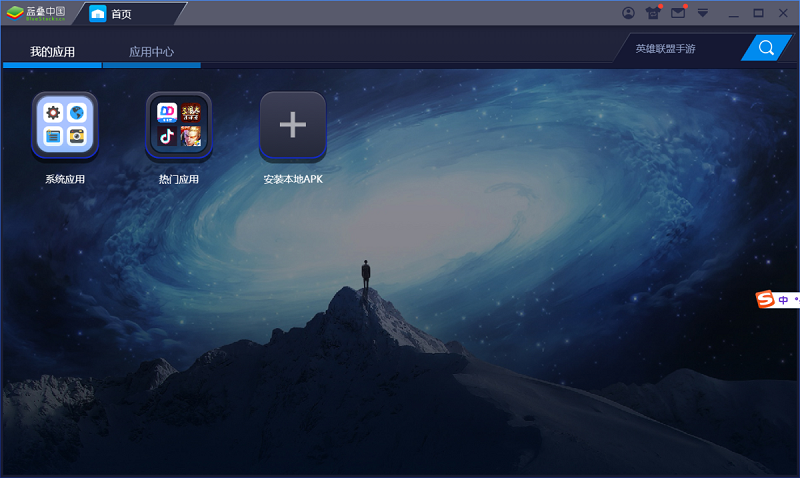Click the 安装本地APK text label
The height and width of the screenshot is (478, 800).
point(293,180)
